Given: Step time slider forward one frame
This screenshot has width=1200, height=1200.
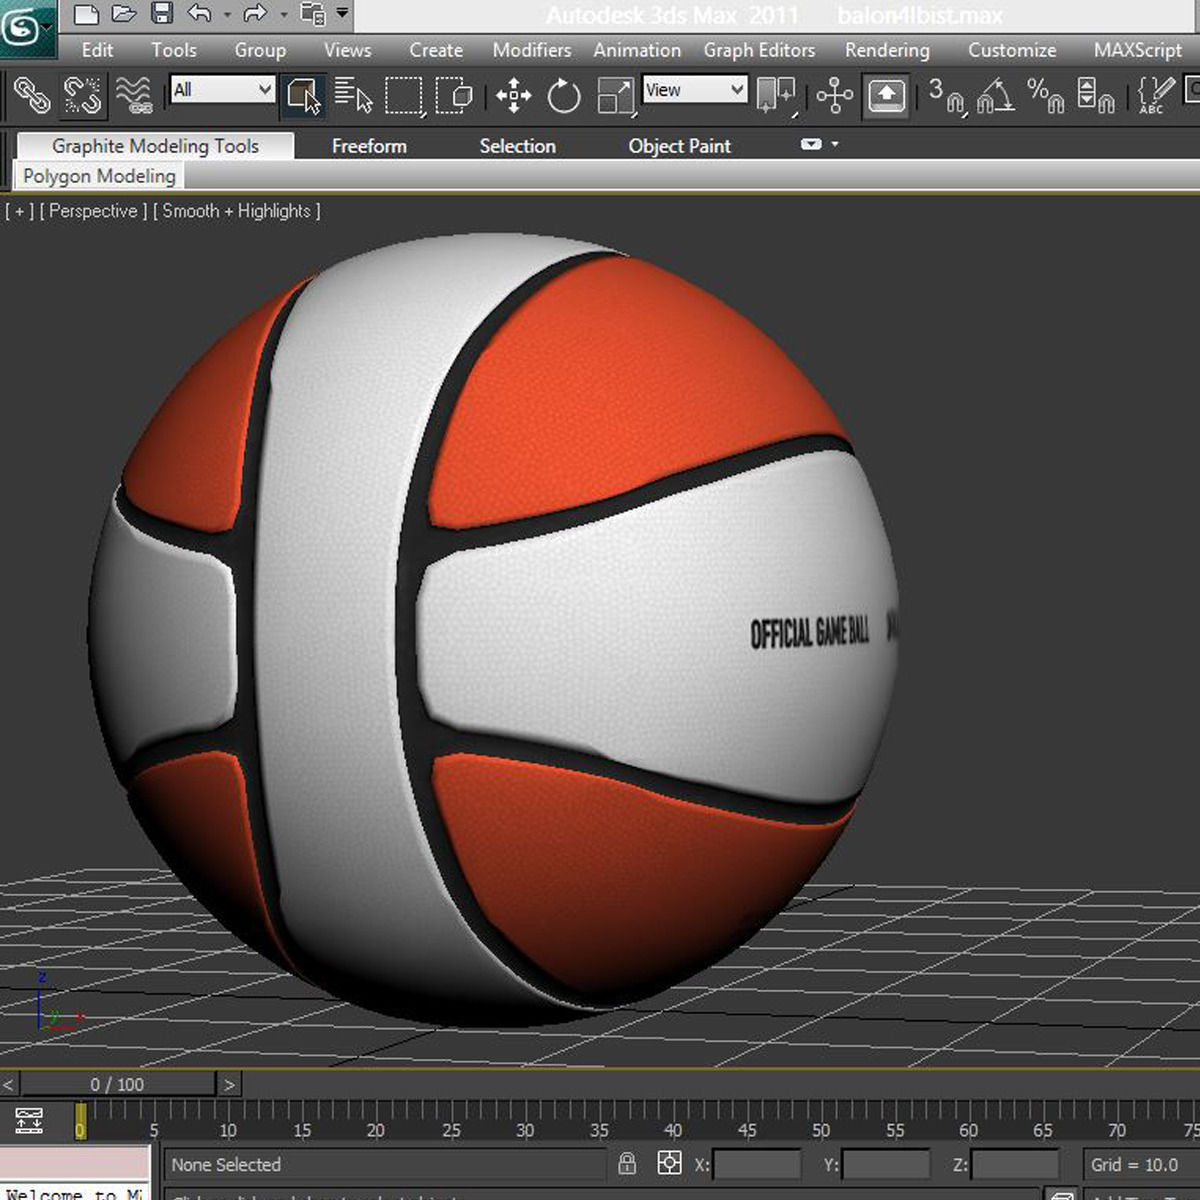Looking at the screenshot, I should coord(229,1084).
